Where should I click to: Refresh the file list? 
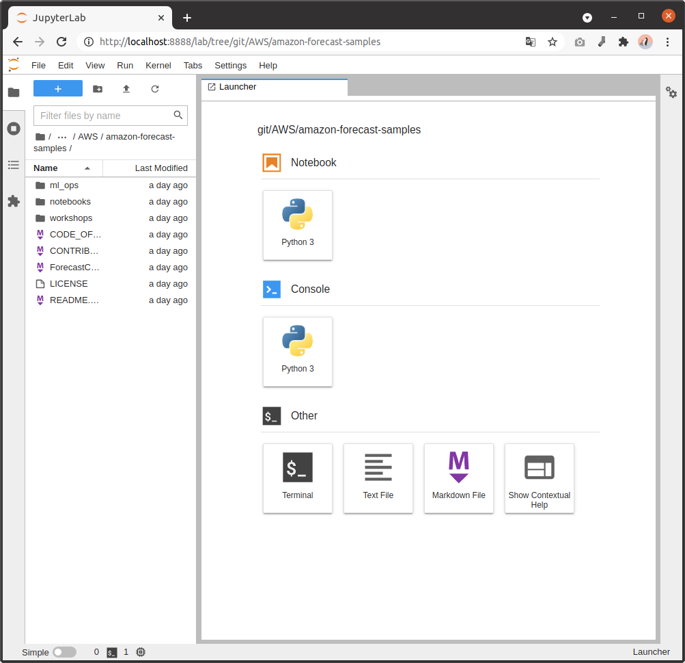(x=155, y=89)
